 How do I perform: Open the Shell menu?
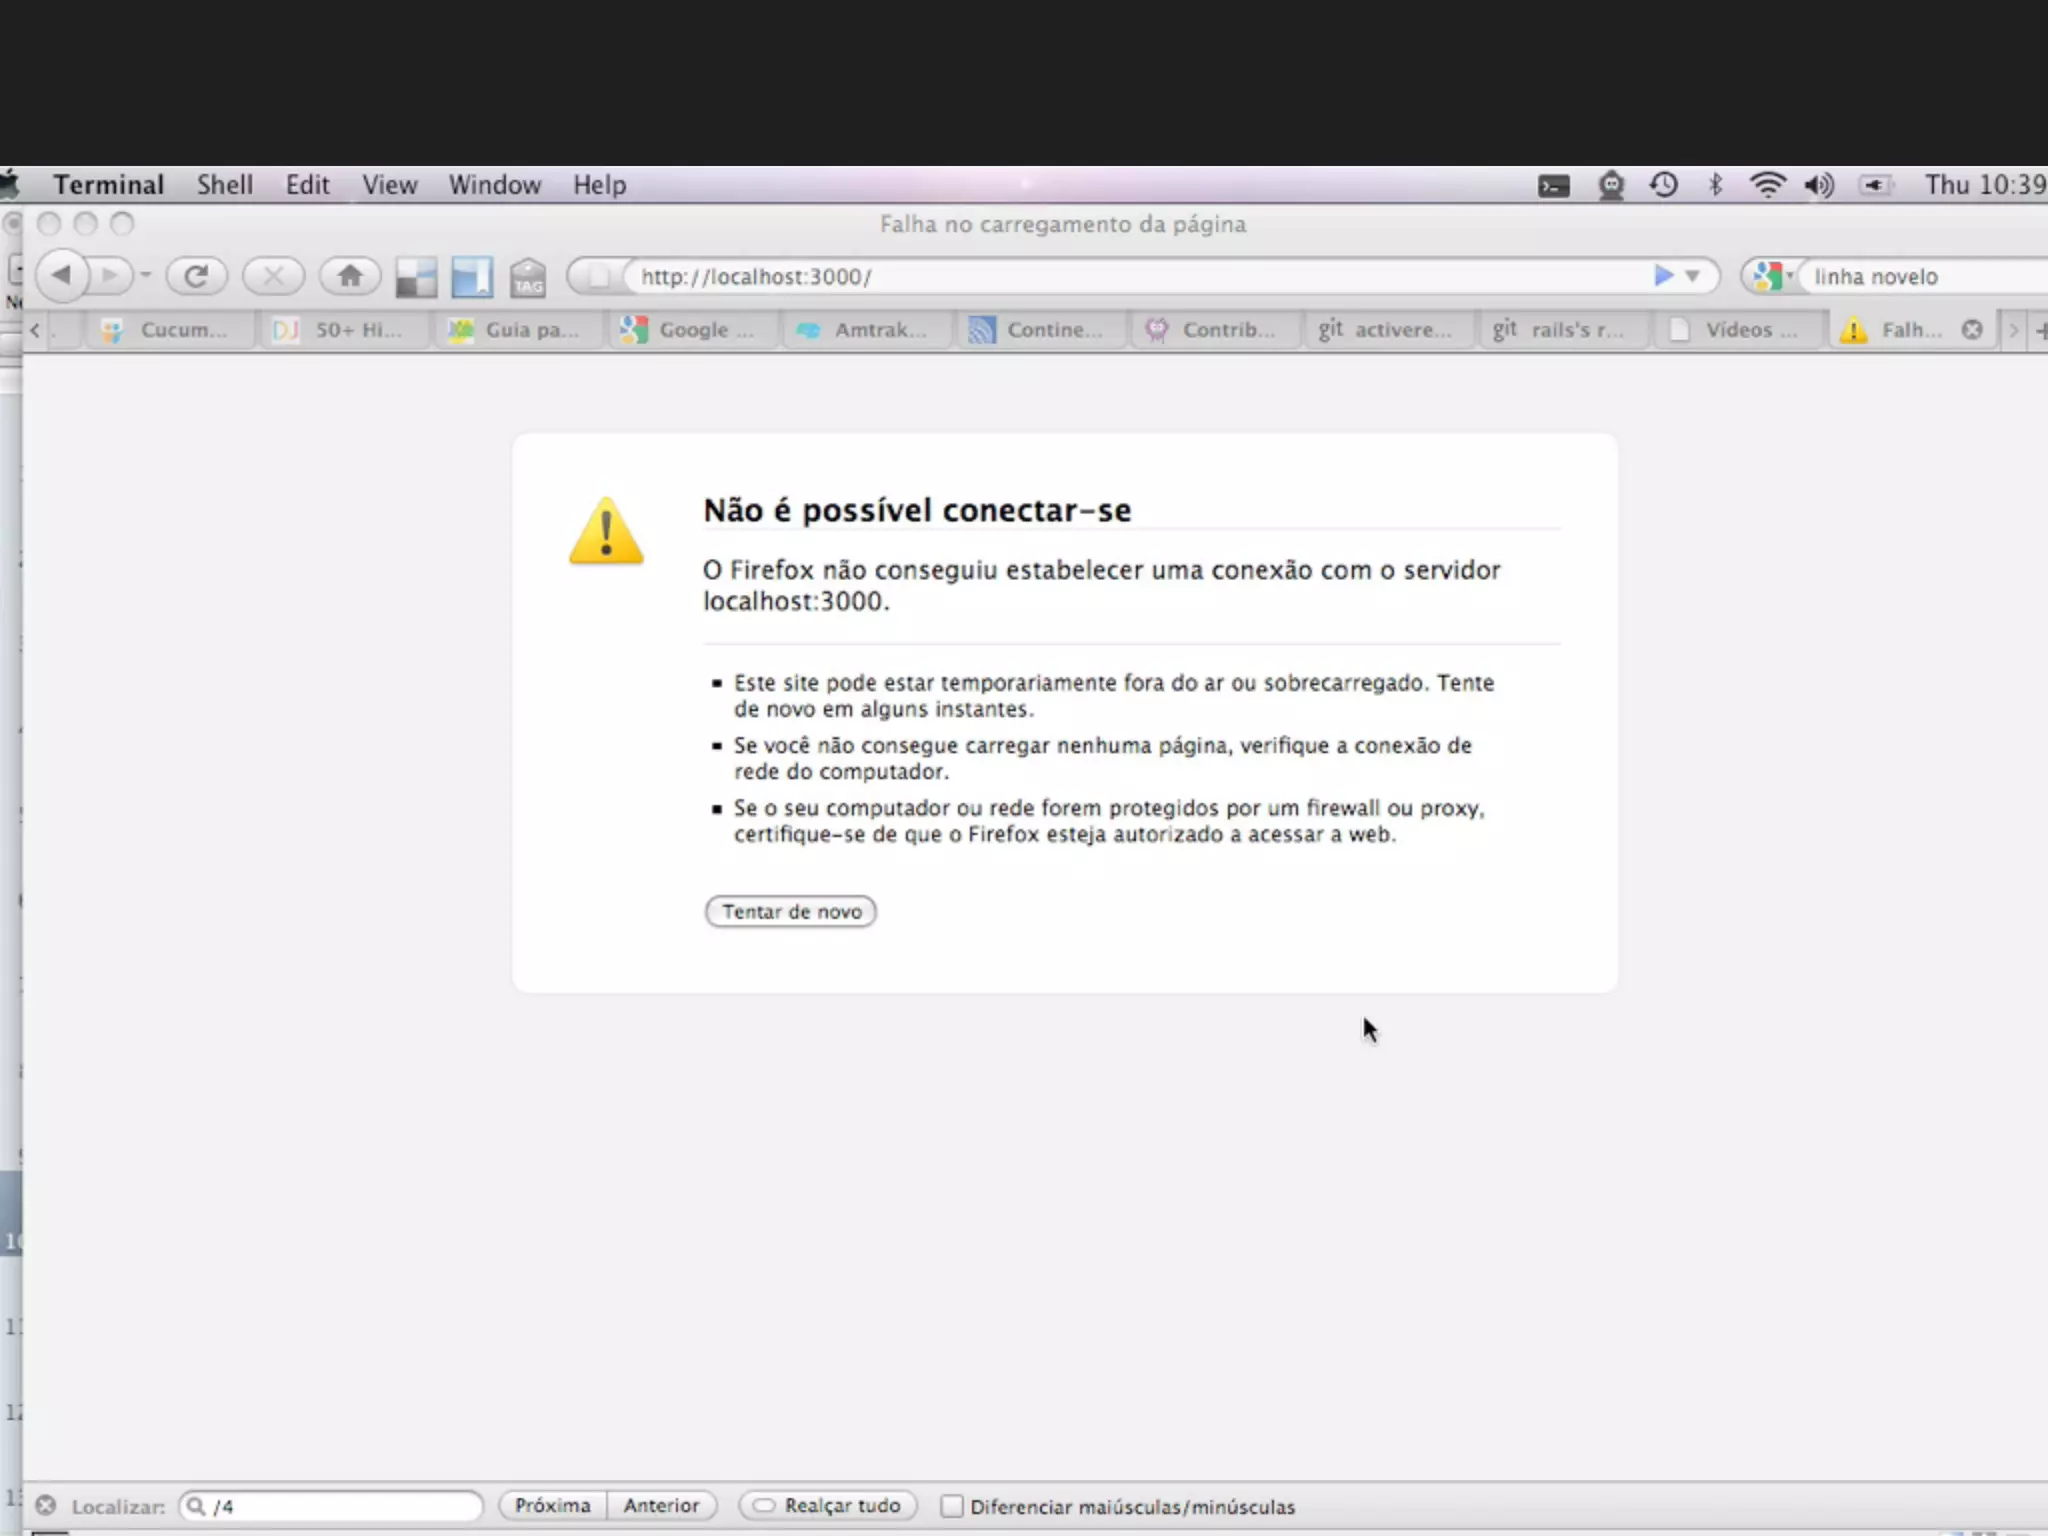(224, 185)
